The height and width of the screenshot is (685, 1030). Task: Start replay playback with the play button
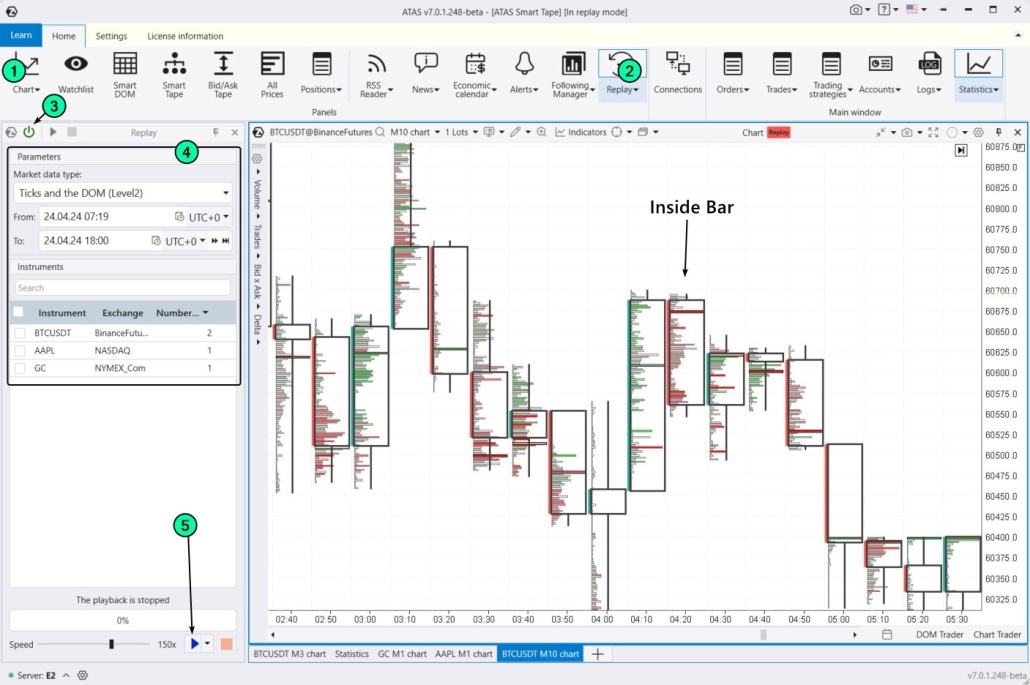(194, 643)
